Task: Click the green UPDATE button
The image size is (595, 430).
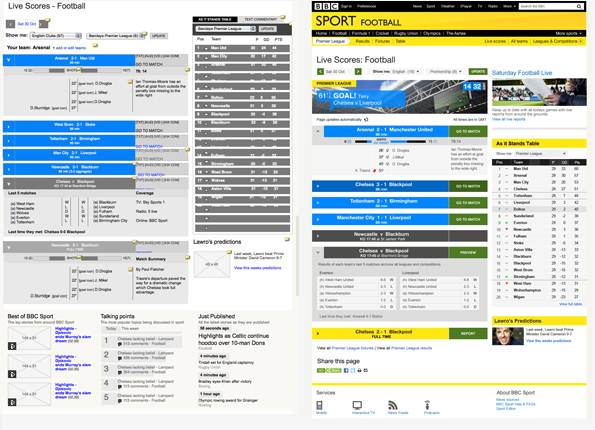Action: click(x=478, y=71)
